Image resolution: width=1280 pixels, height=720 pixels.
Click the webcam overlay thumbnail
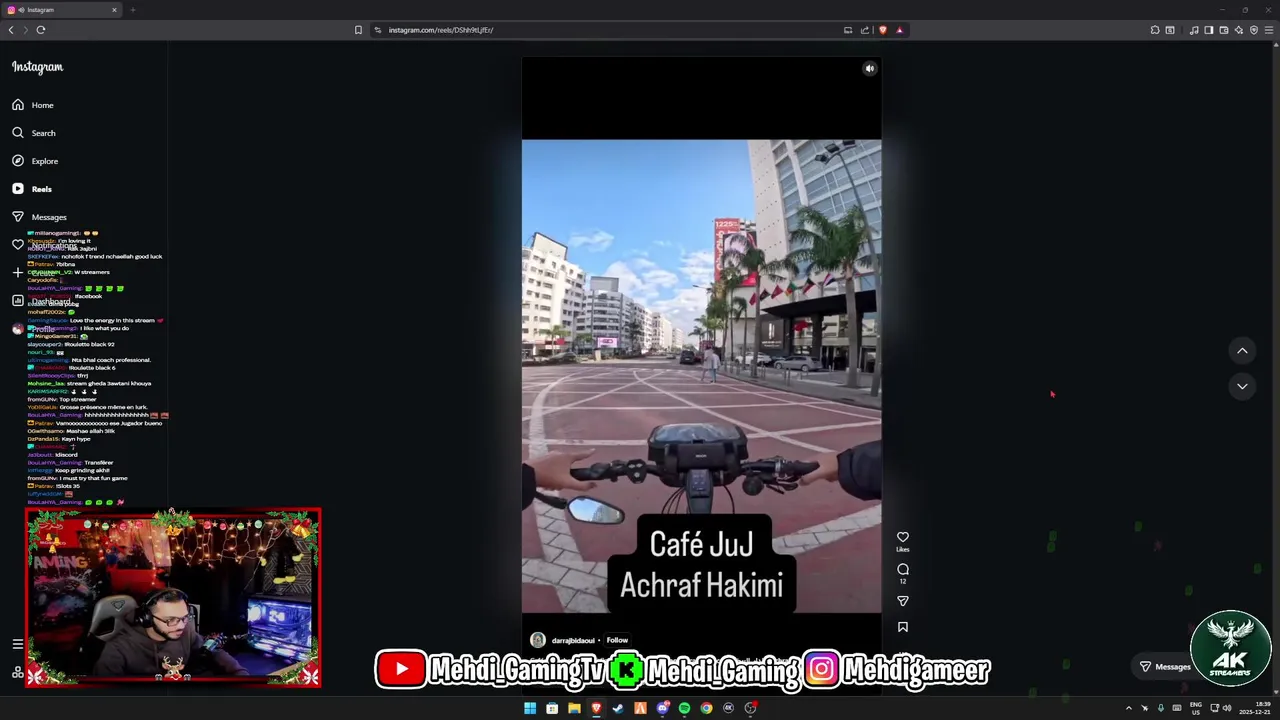pos(173,597)
